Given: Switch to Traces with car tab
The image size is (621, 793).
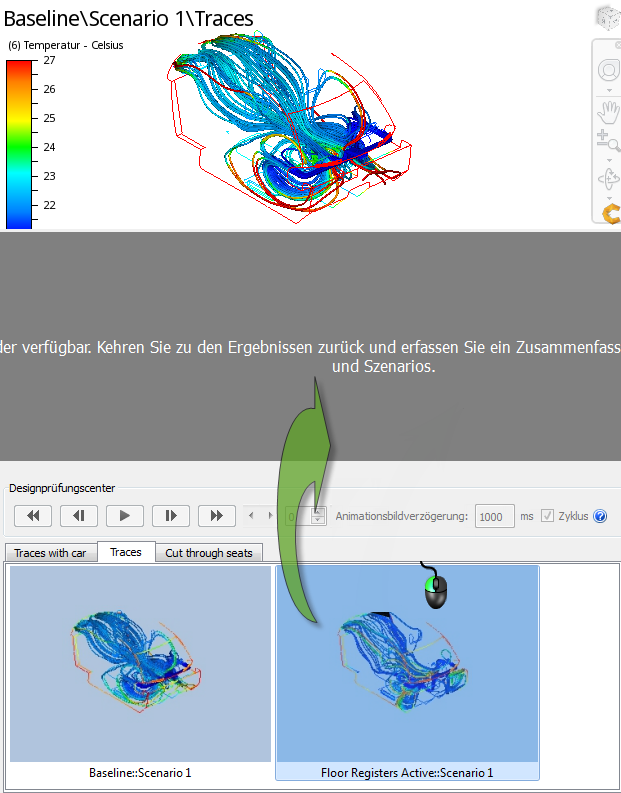Looking at the screenshot, I should 50,553.
